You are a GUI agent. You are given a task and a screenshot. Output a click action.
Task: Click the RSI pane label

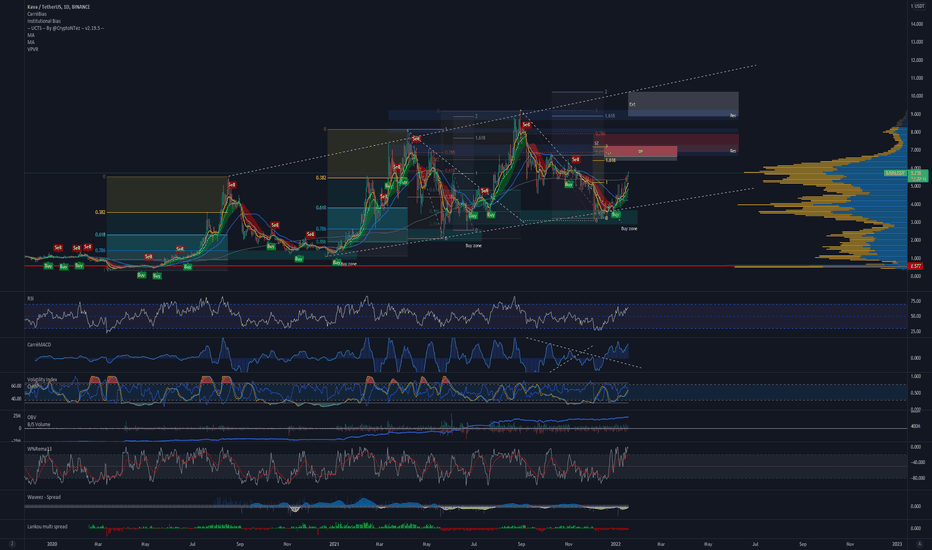pyautogui.click(x=30, y=298)
